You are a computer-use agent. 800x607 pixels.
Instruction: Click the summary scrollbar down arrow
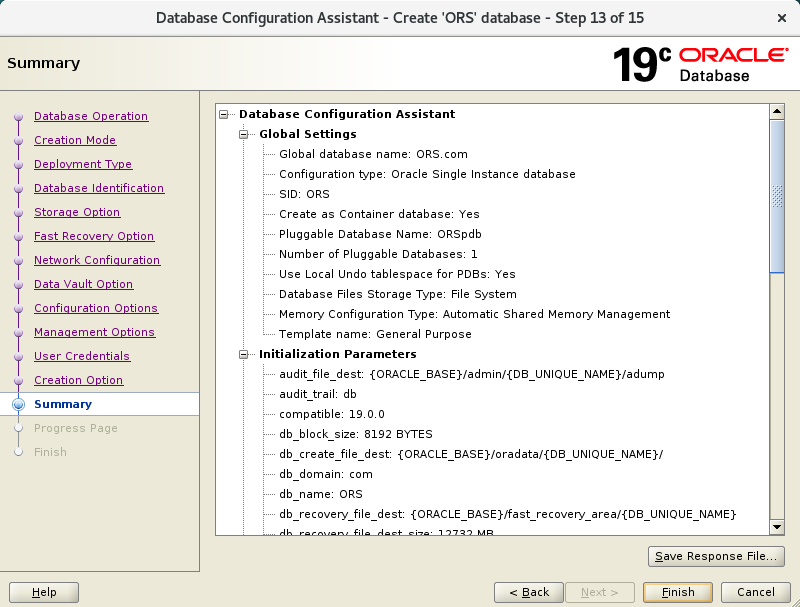pyautogui.click(x=777, y=527)
